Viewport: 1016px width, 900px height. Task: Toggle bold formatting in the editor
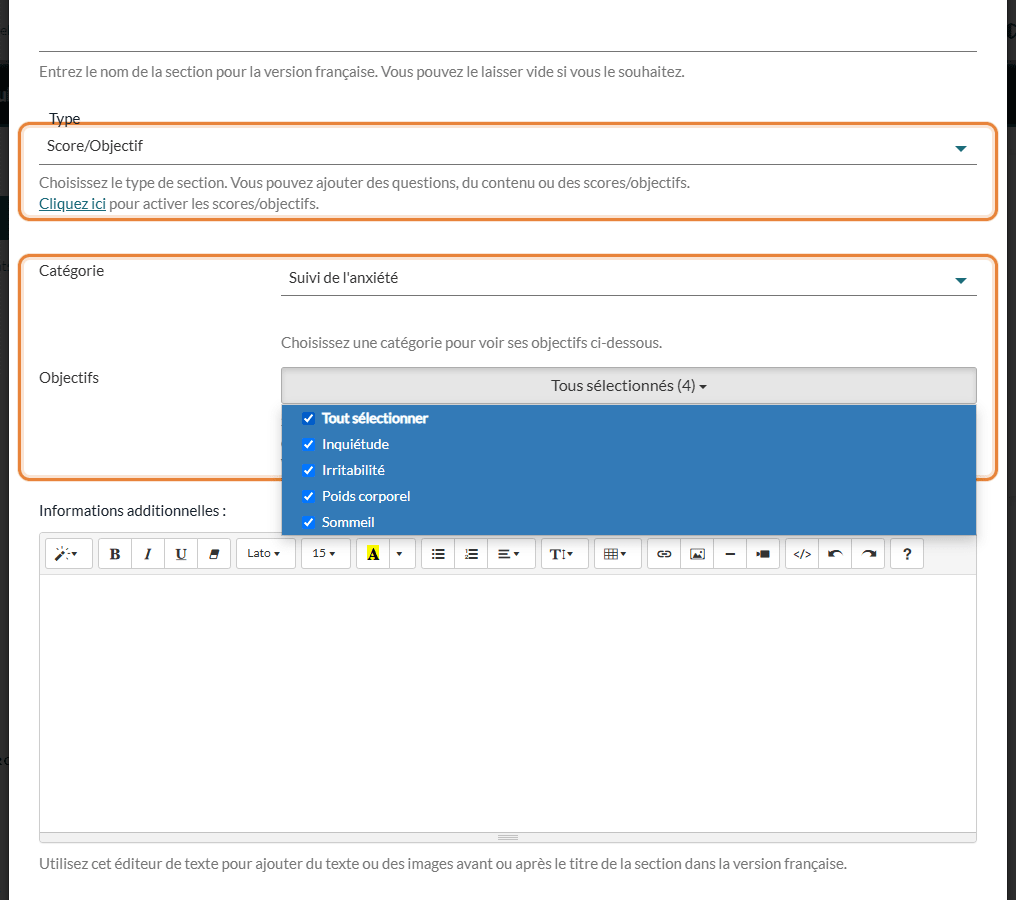point(115,554)
